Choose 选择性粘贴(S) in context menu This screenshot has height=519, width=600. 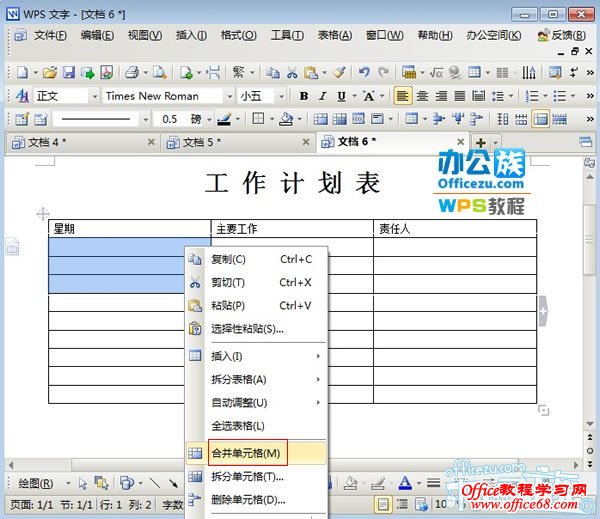256,329
